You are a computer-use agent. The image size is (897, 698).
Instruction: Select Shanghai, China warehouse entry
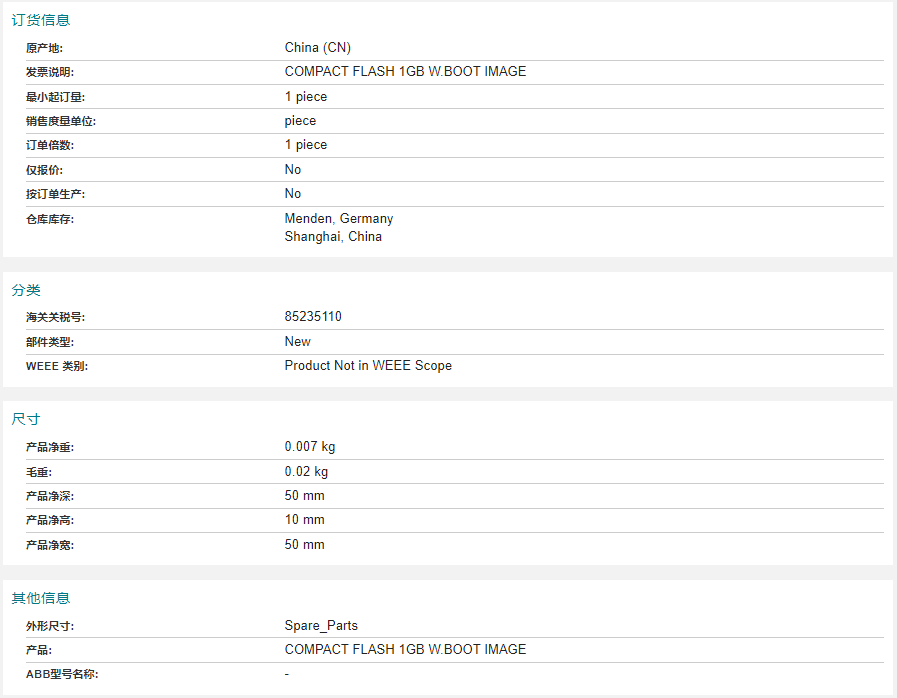pyautogui.click(x=333, y=236)
